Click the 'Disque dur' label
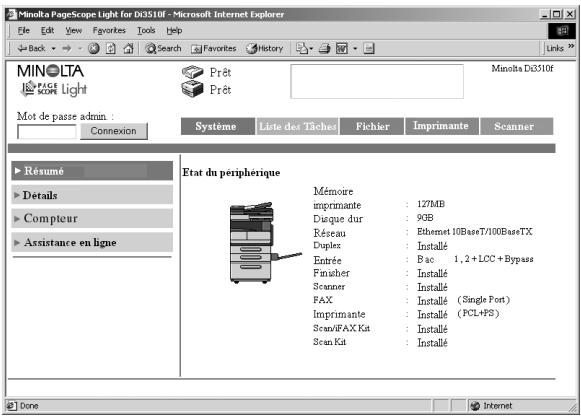This screenshot has height=417, width=581. (x=338, y=219)
